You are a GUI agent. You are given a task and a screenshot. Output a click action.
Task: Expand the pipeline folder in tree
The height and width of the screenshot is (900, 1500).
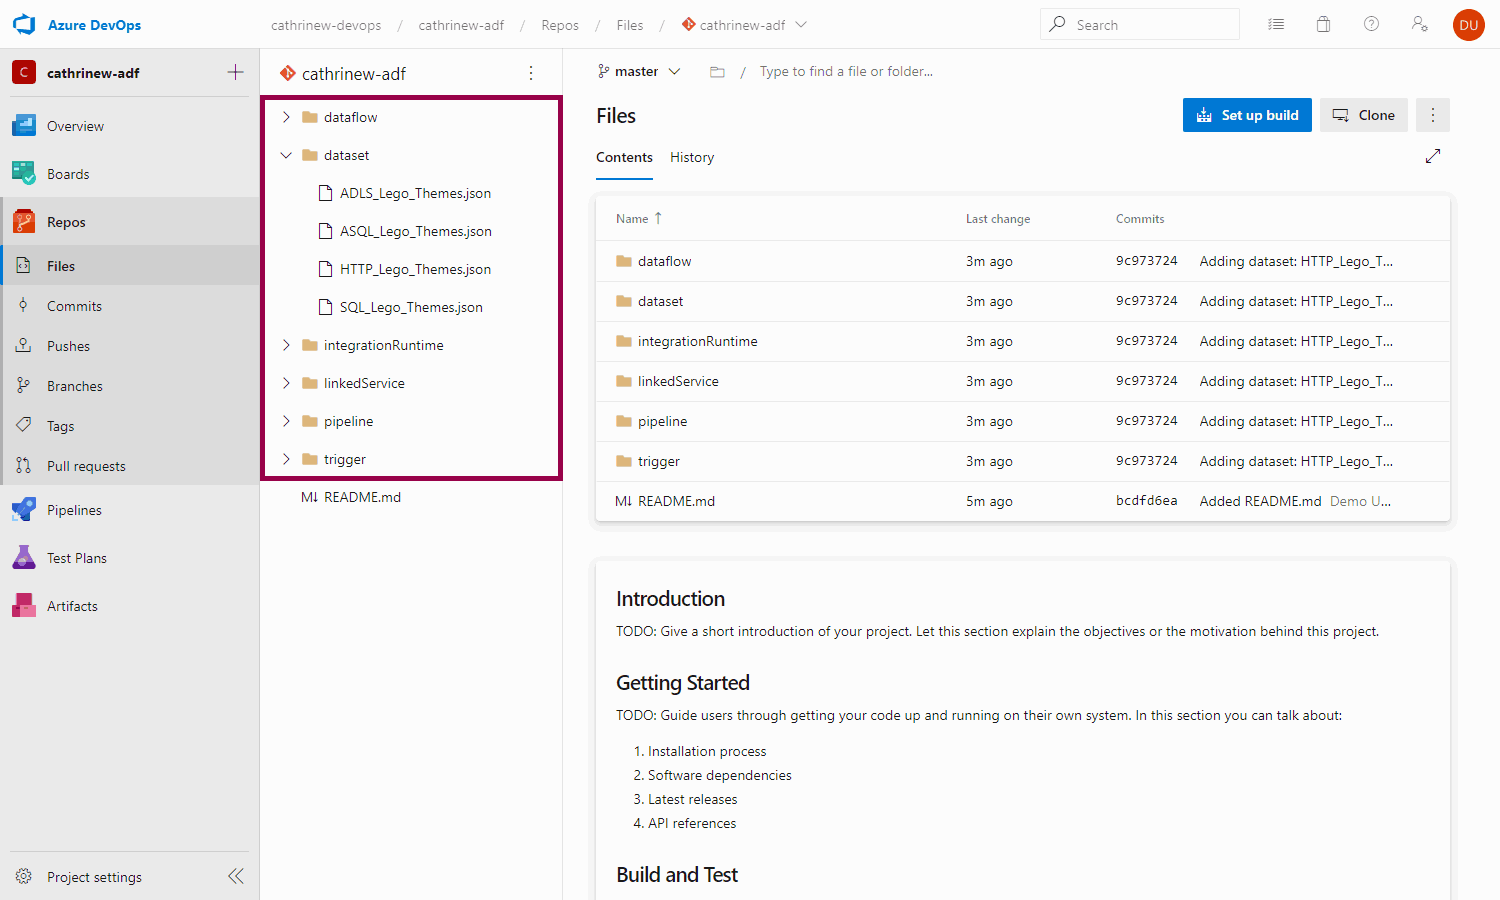(286, 421)
